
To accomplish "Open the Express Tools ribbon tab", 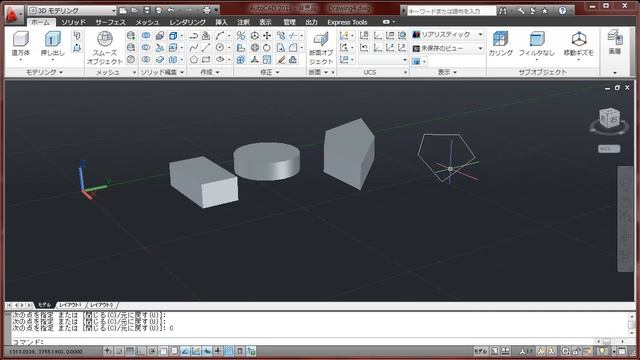I will (347, 22).
